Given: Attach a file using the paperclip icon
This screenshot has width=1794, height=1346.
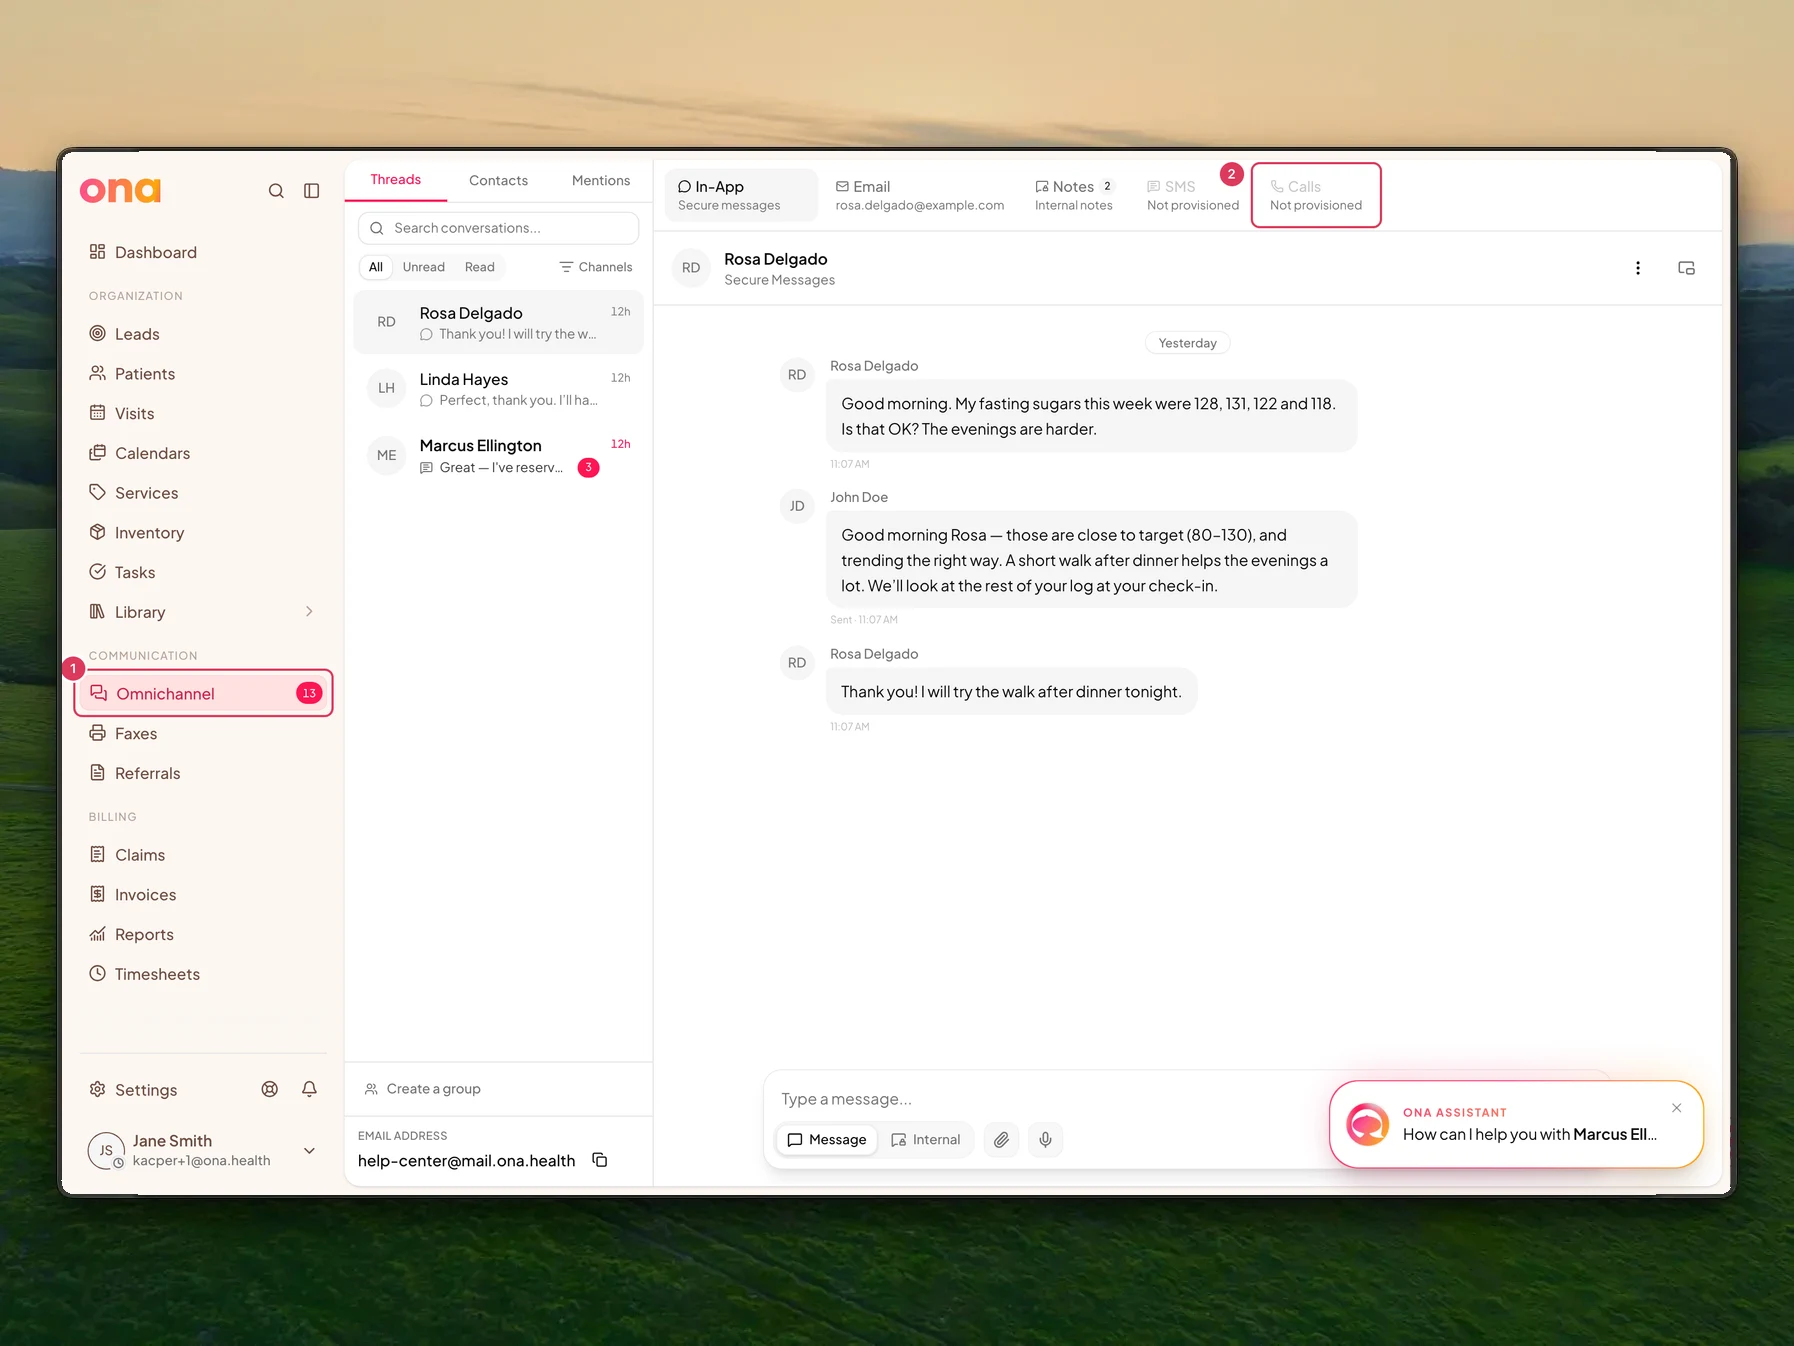Looking at the screenshot, I should point(1001,1140).
